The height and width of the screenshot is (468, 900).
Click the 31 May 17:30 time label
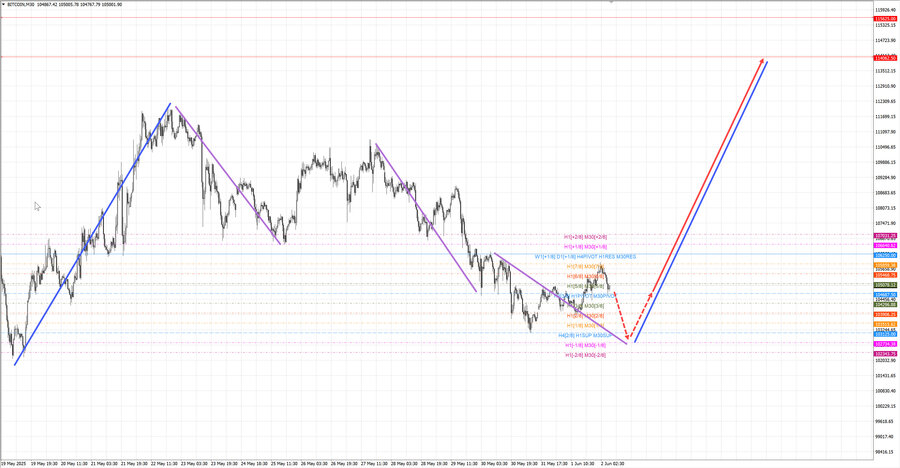click(x=554, y=463)
